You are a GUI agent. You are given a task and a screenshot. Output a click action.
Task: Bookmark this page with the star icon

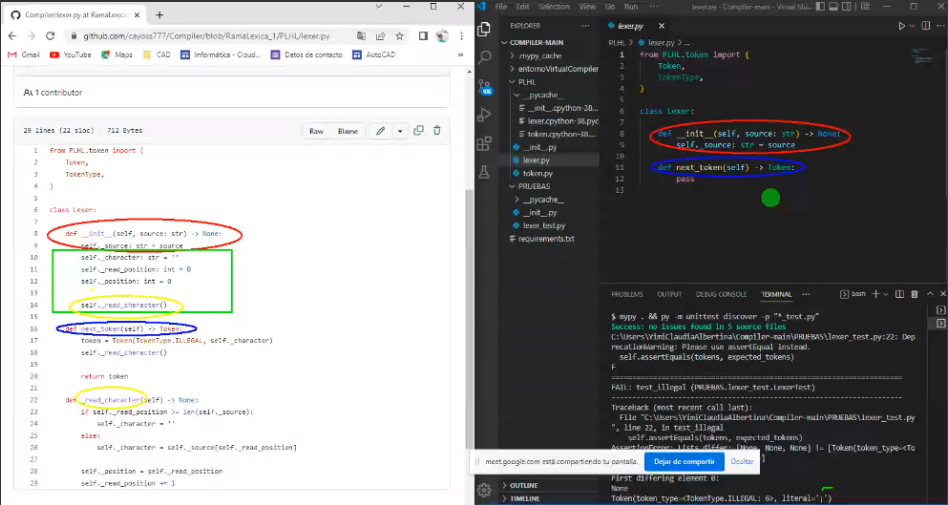400,36
